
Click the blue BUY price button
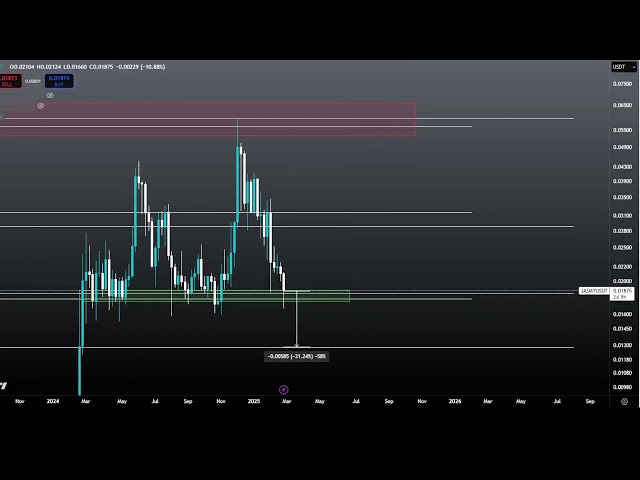pos(59,81)
